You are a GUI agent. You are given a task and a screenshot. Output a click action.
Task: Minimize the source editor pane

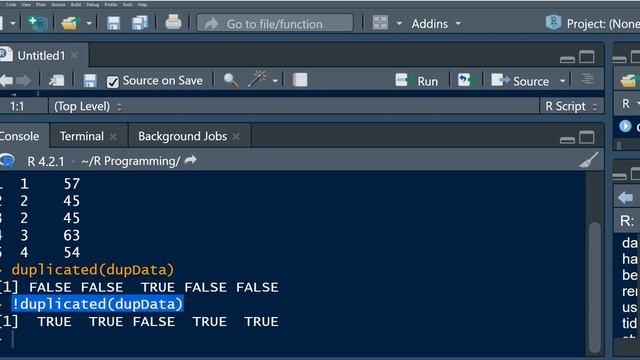[x=567, y=59]
